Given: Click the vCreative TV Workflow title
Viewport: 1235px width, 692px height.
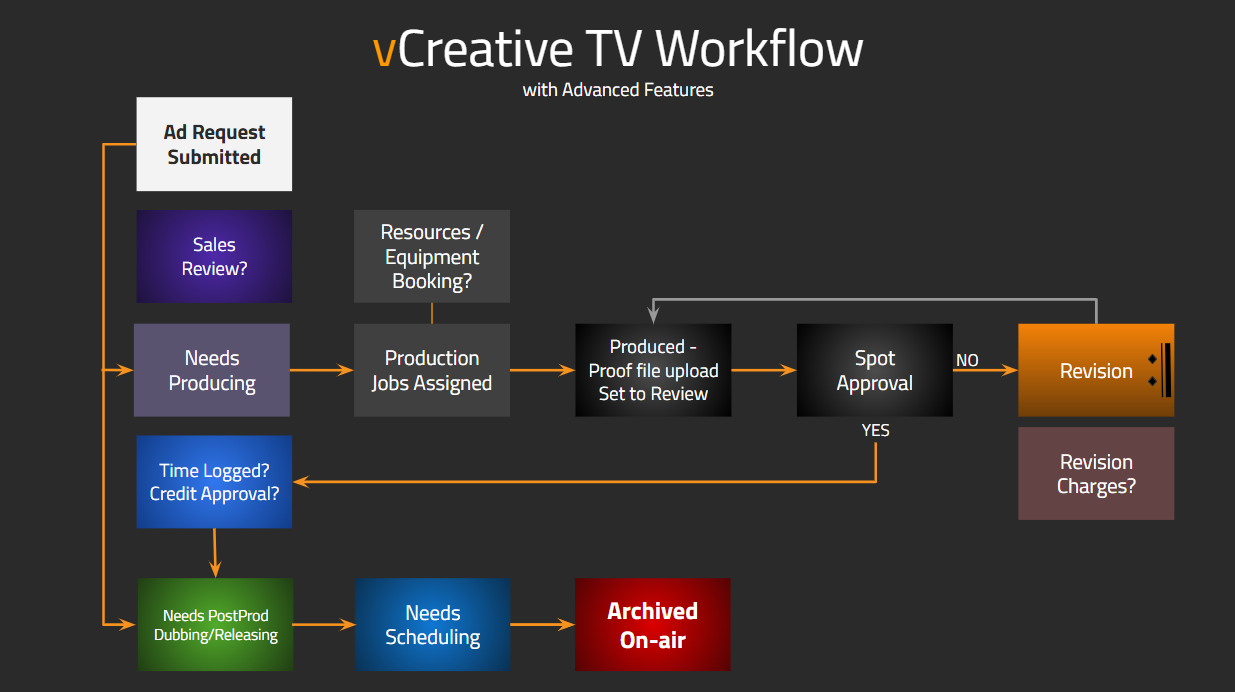Looking at the screenshot, I should (617, 48).
